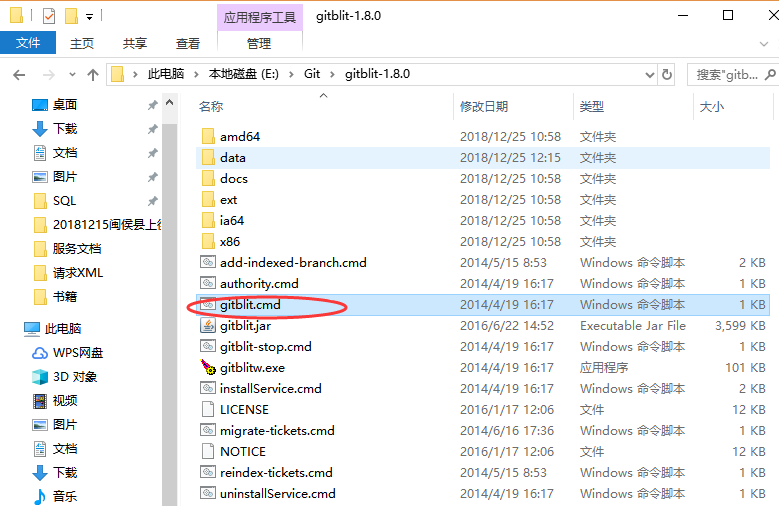Open 下载 quick access item at top
This screenshot has width=779, height=506.
click(x=55, y=129)
